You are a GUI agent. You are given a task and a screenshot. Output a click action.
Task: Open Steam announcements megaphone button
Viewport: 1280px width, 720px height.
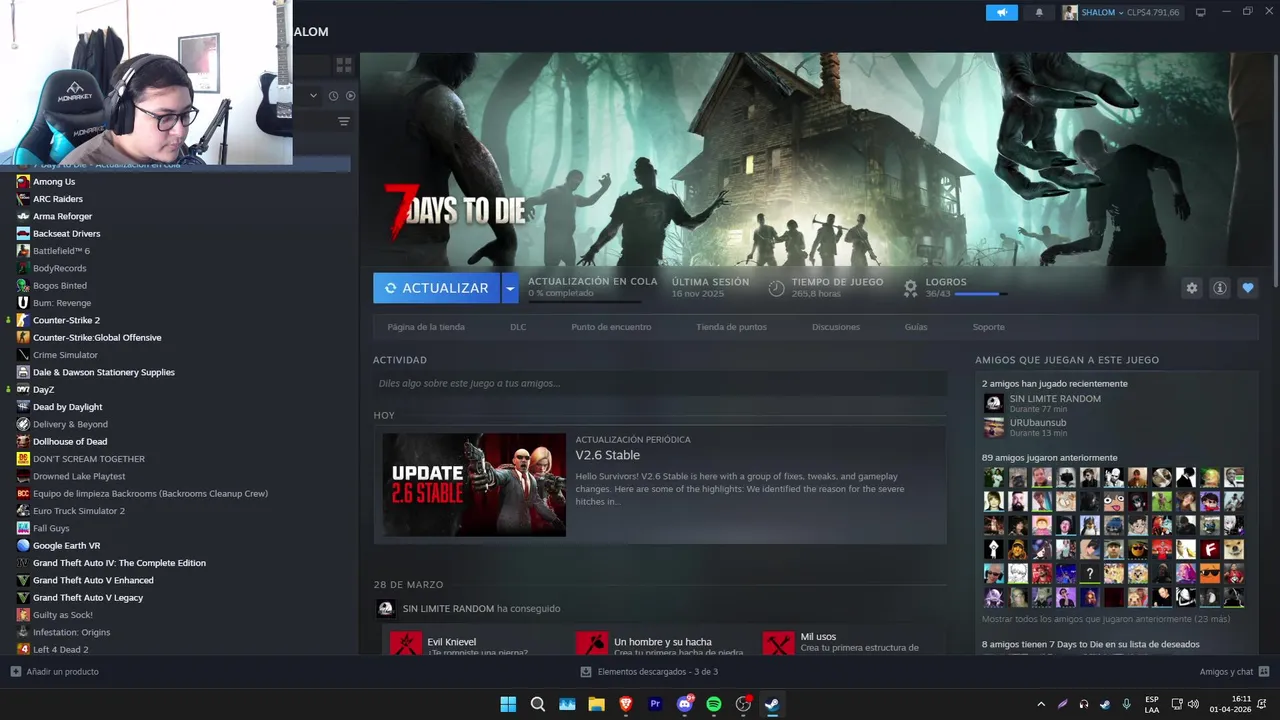(x=1001, y=13)
